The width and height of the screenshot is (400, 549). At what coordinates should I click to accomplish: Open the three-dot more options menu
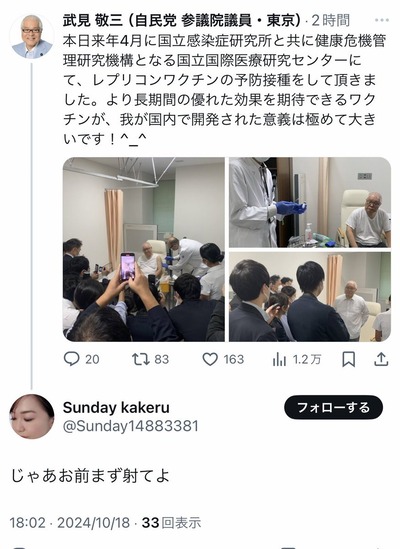pos(382,20)
